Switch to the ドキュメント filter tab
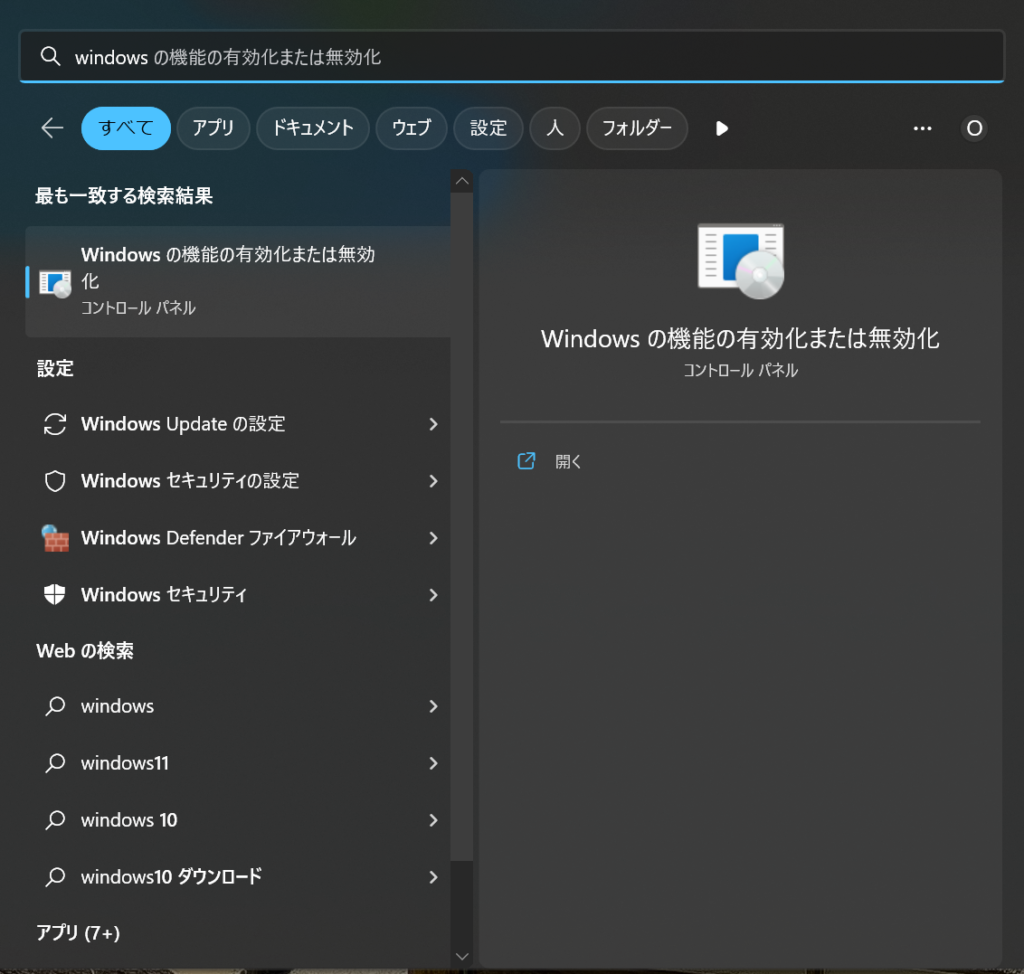This screenshot has height=974, width=1024. [x=313, y=128]
